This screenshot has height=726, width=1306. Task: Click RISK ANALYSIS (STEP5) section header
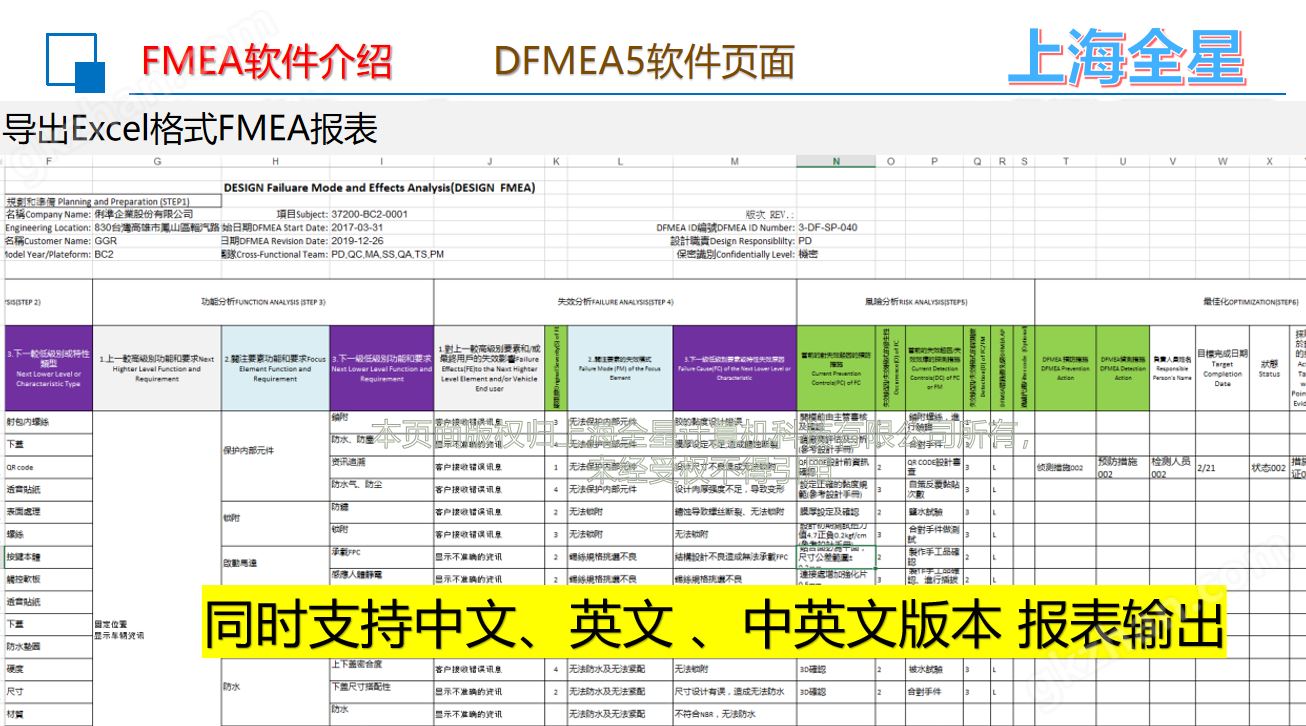tap(916, 301)
